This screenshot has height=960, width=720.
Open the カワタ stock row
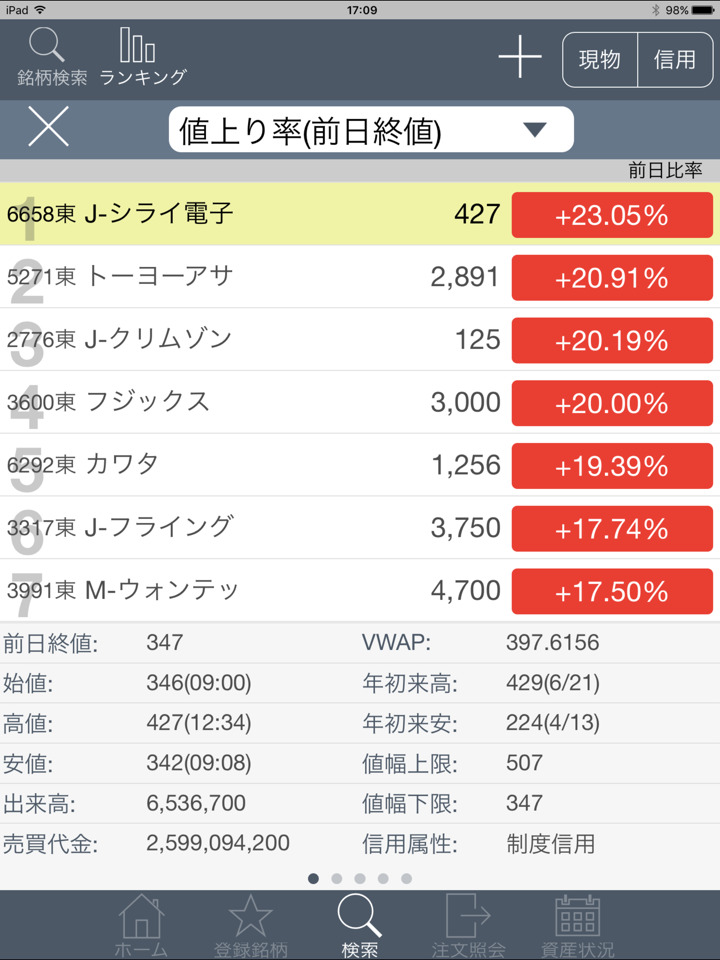pyautogui.click(x=250, y=465)
